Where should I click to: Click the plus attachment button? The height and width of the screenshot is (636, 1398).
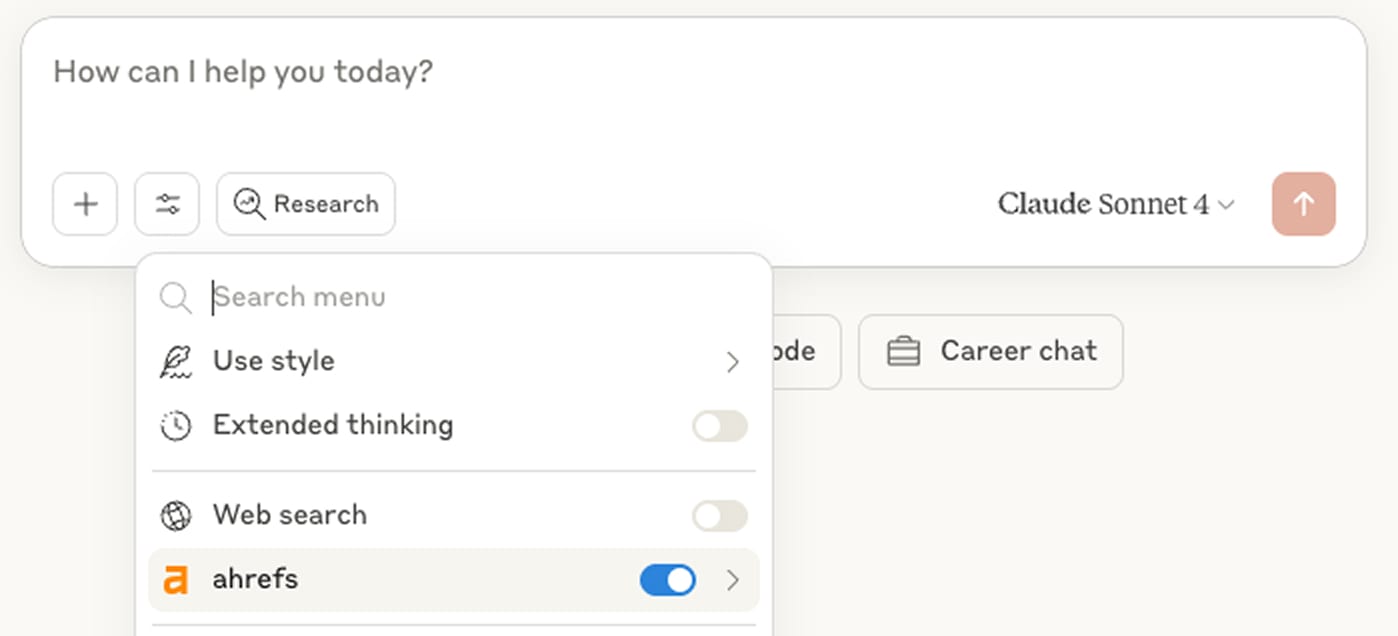(x=85, y=204)
